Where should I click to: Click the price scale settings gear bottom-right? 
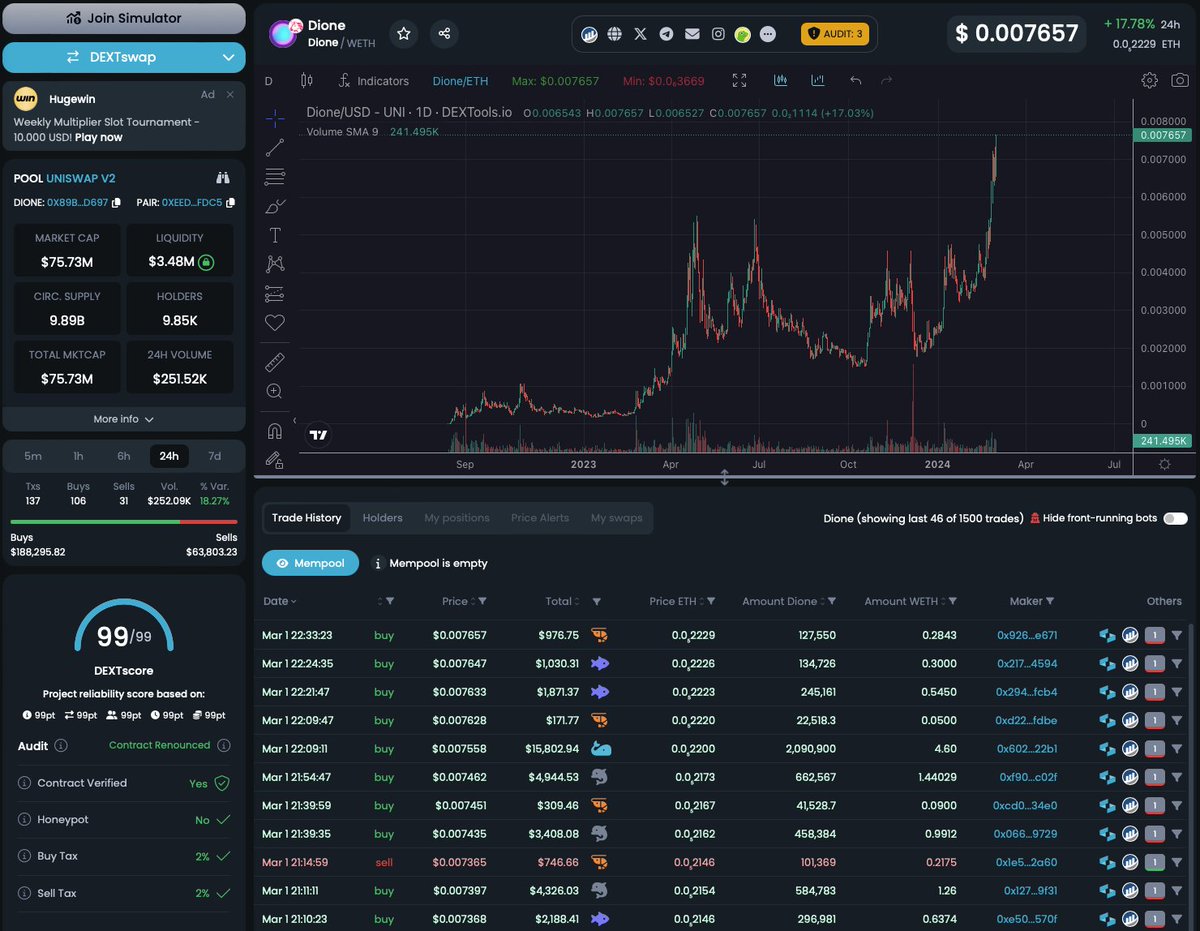tap(1165, 464)
